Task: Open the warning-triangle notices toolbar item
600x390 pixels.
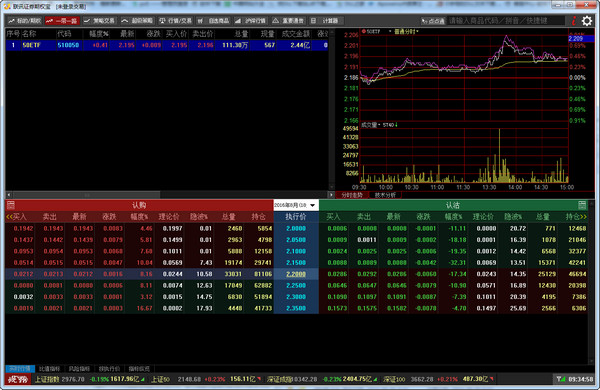Action: click(x=288, y=21)
